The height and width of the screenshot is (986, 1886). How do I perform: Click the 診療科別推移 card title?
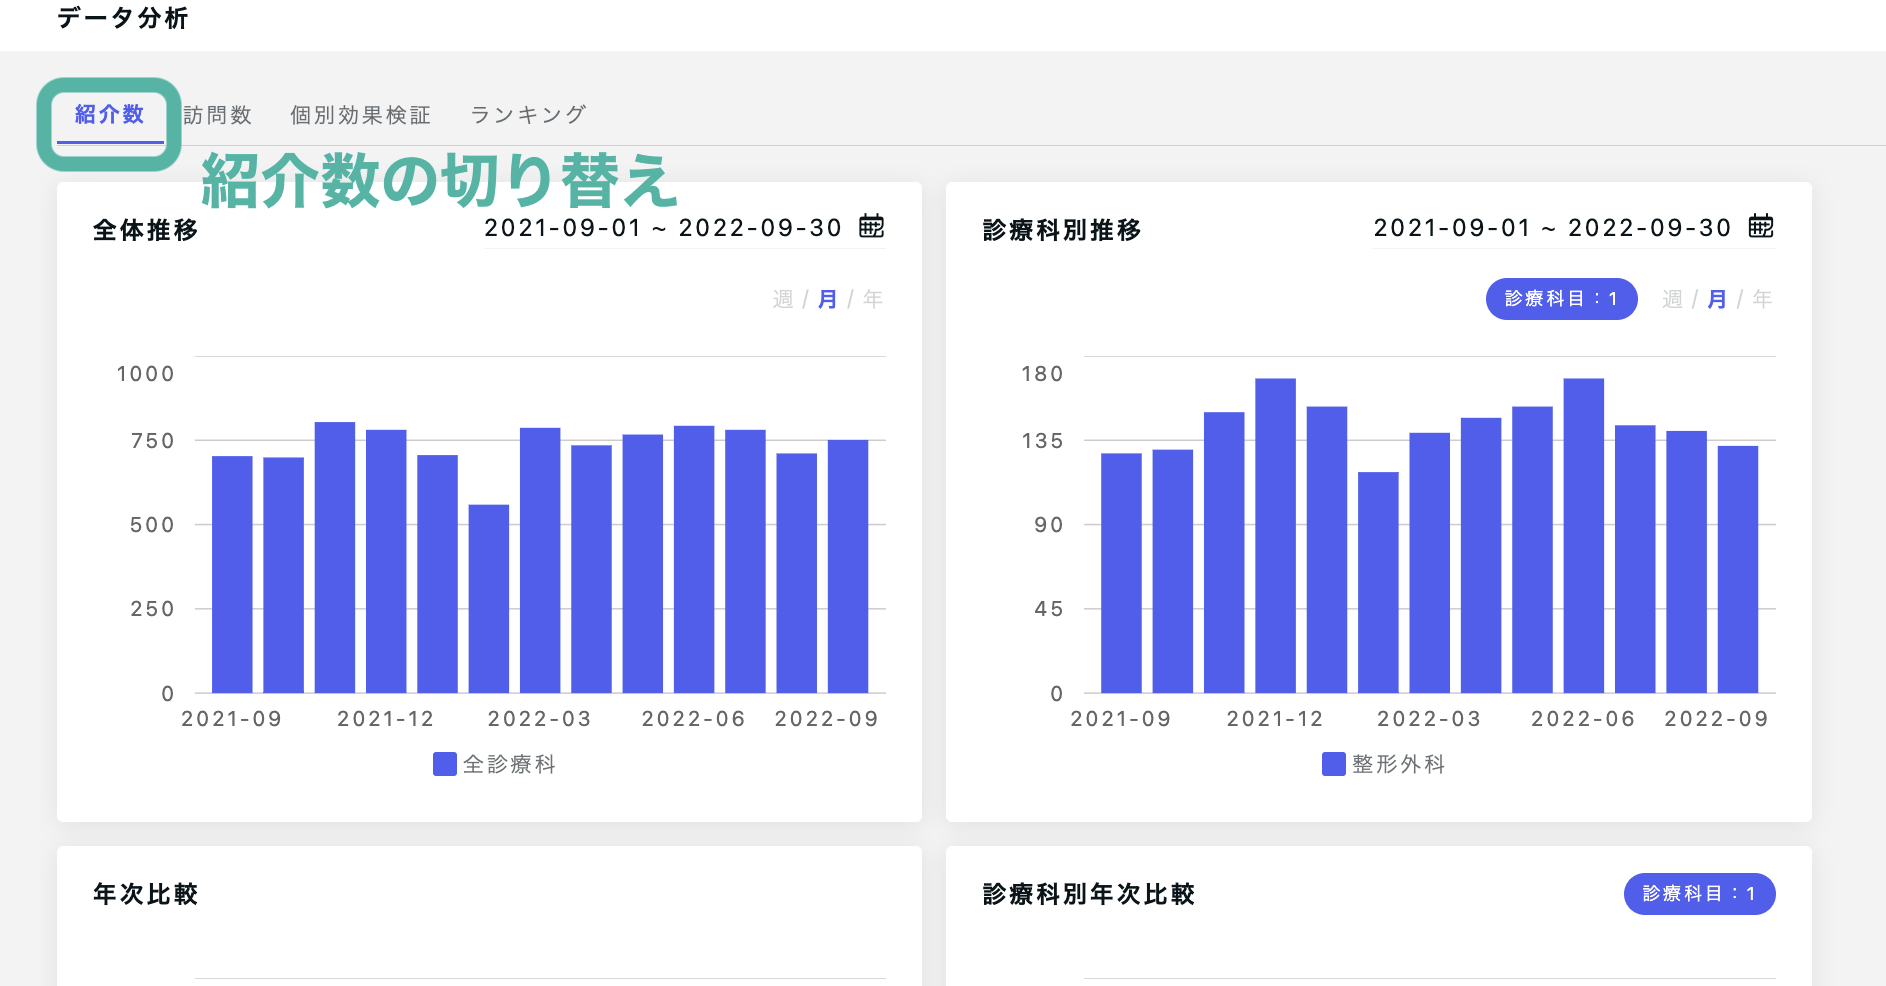pyautogui.click(x=1062, y=230)
